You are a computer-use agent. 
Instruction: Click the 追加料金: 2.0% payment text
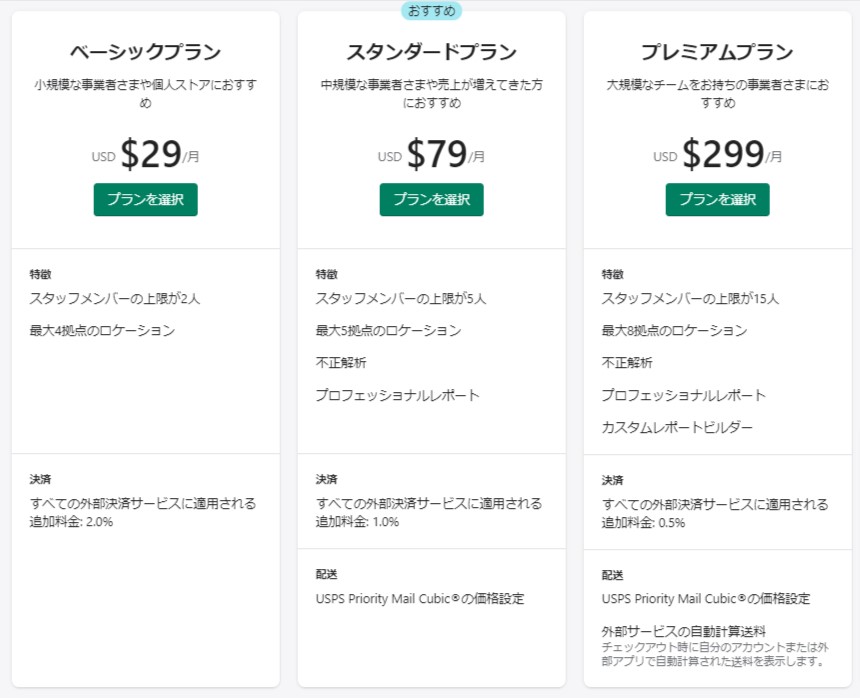[x=71, y=521]
